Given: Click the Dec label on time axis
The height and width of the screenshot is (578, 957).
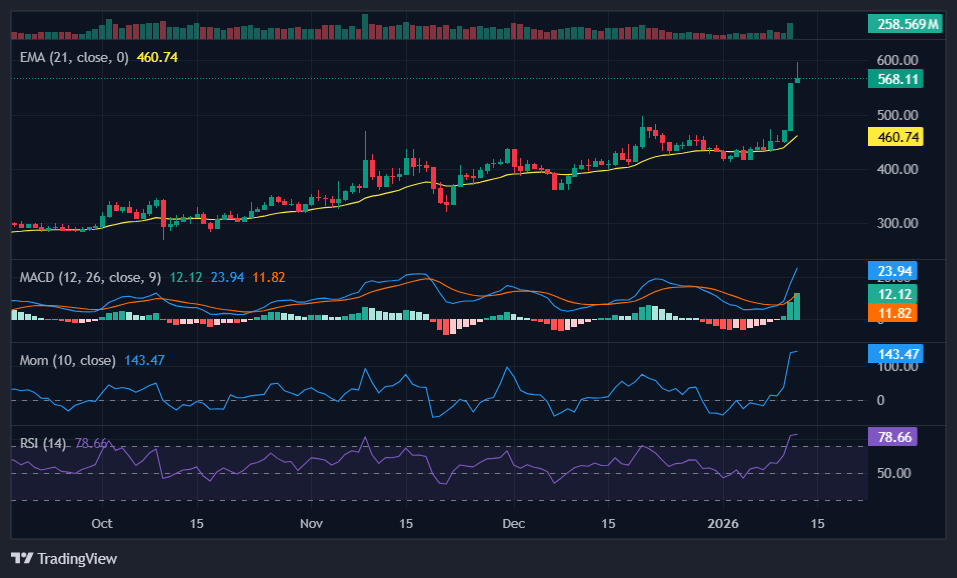Looking at the screenshot, I should point(513,523).
